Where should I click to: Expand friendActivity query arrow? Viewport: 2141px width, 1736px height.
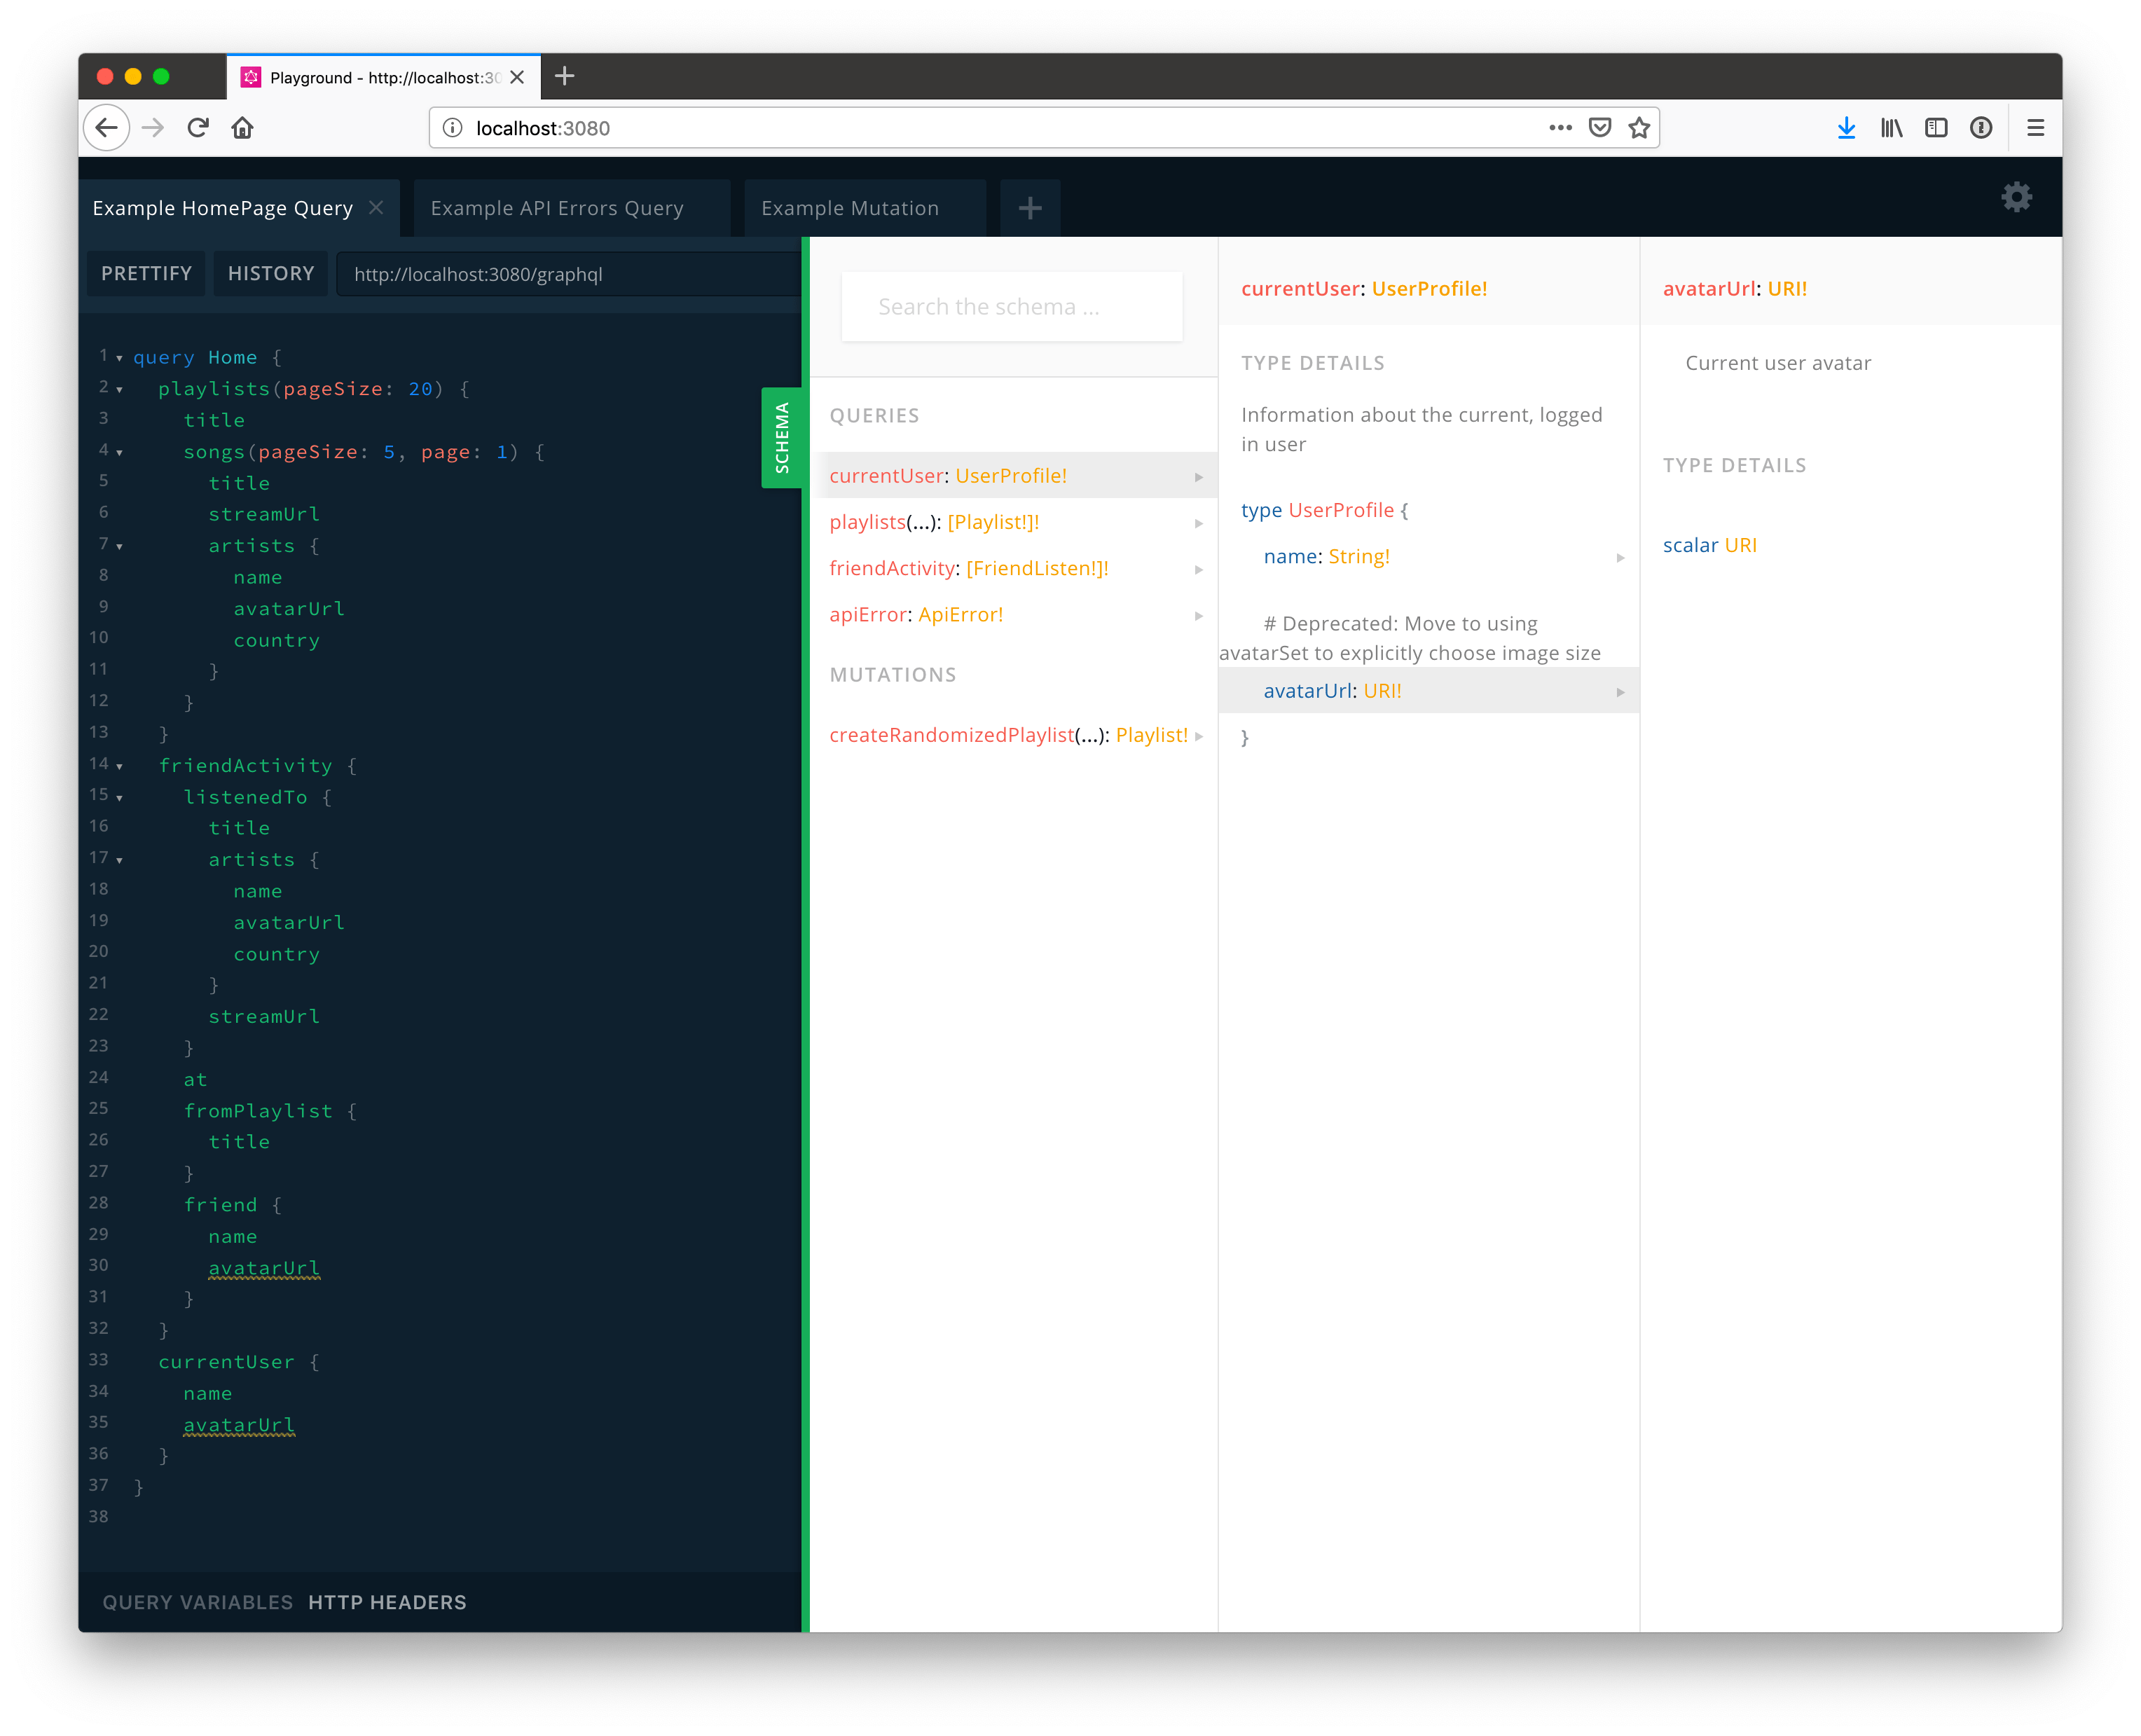(x=1198, y=570)
